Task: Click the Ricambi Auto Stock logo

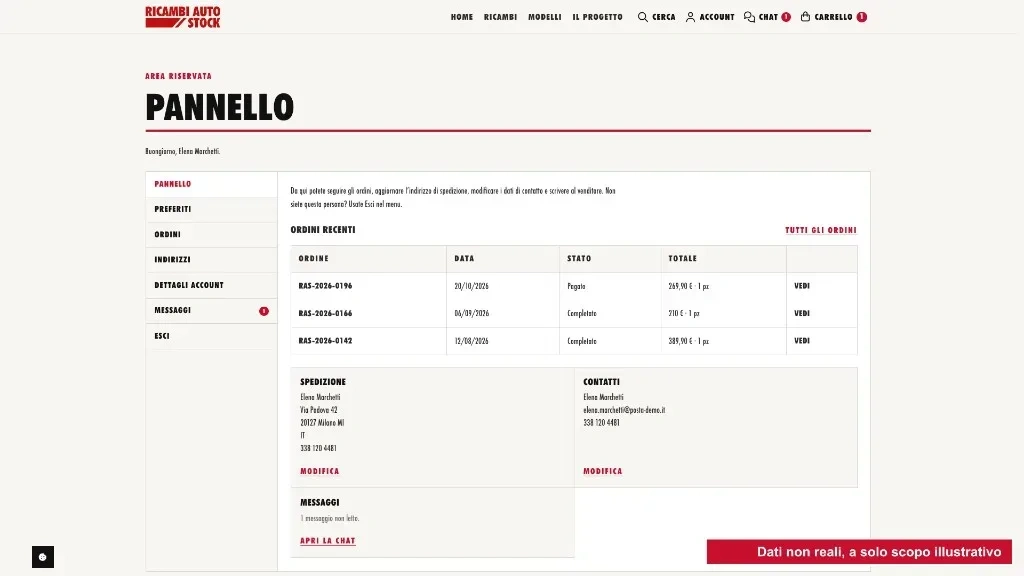Action: 183,17
